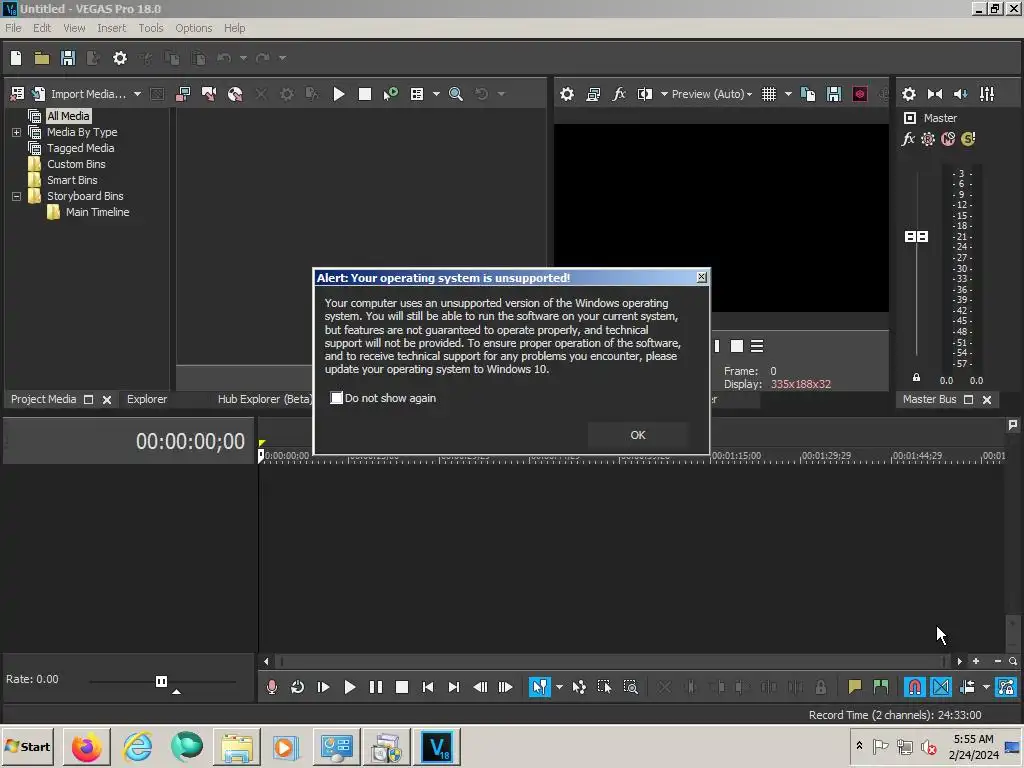Switch to the Explorer tab
The image size is (1024, 768).
147,399
